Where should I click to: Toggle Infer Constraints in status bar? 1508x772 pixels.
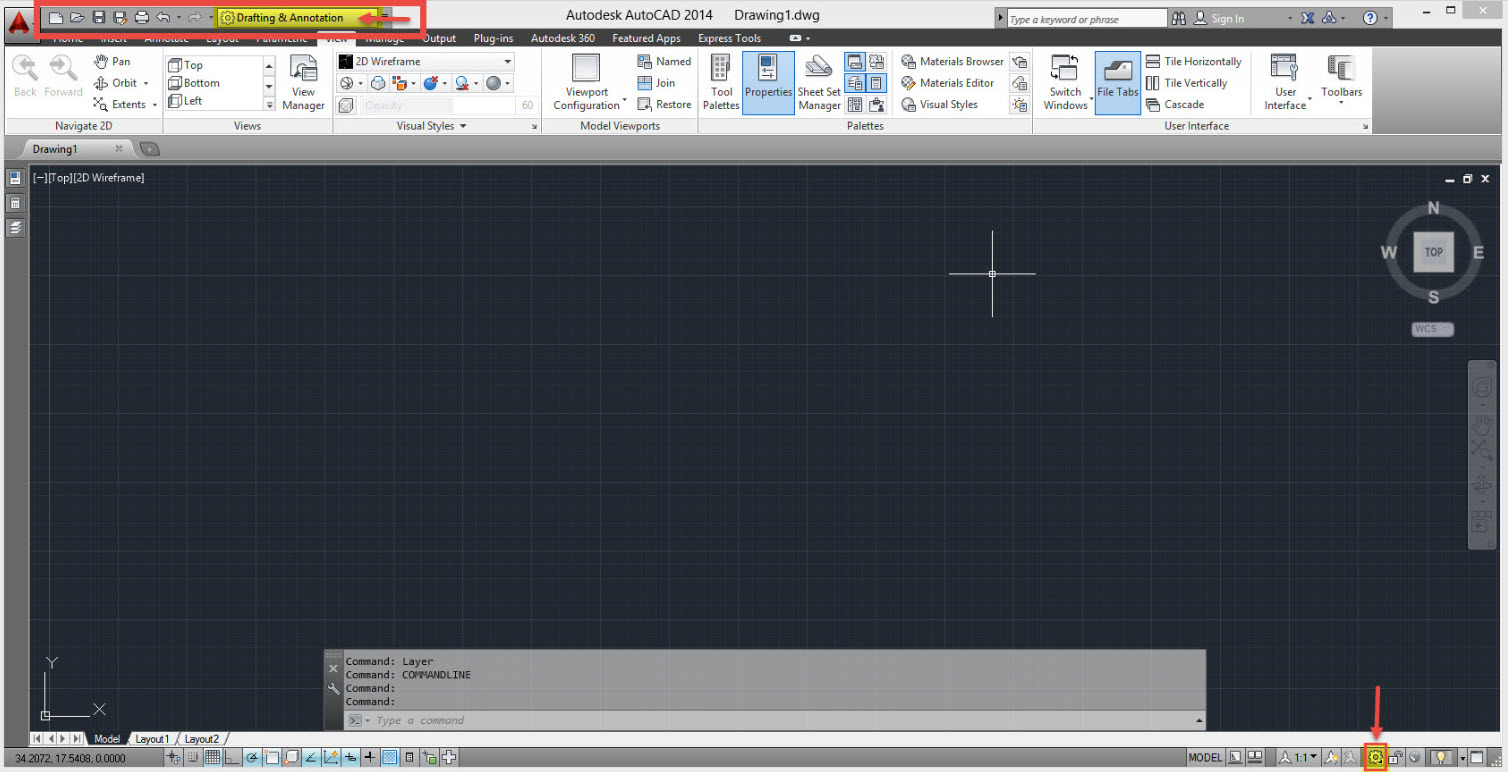tap(174, 758)
